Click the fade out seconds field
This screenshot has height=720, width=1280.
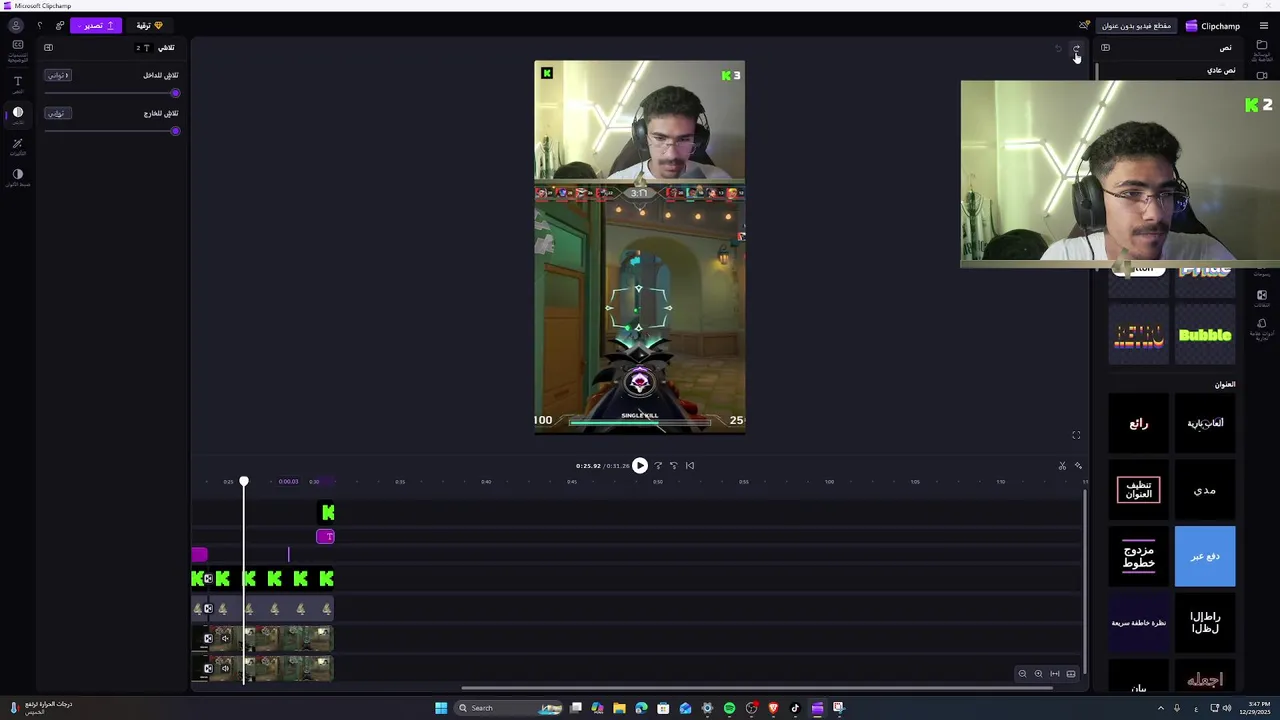58,113
